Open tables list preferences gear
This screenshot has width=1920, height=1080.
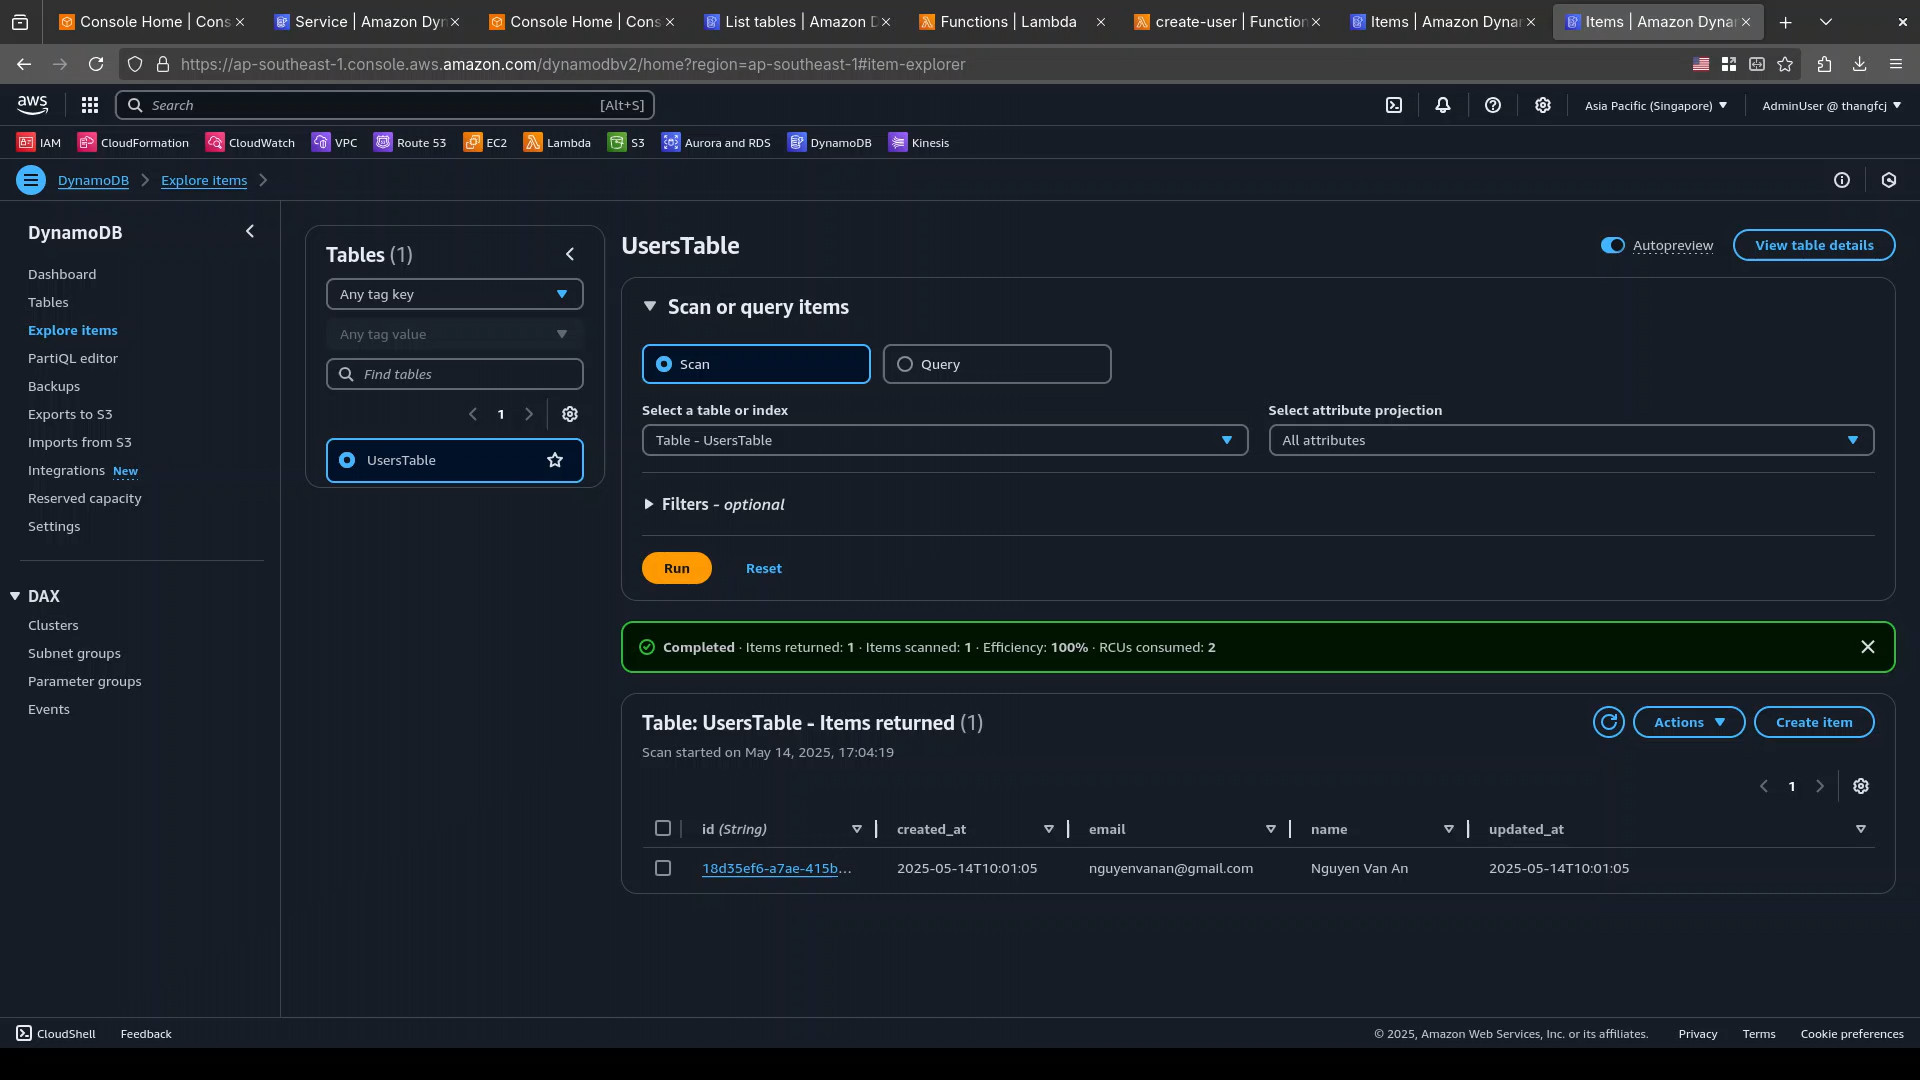tap(570, 414)
